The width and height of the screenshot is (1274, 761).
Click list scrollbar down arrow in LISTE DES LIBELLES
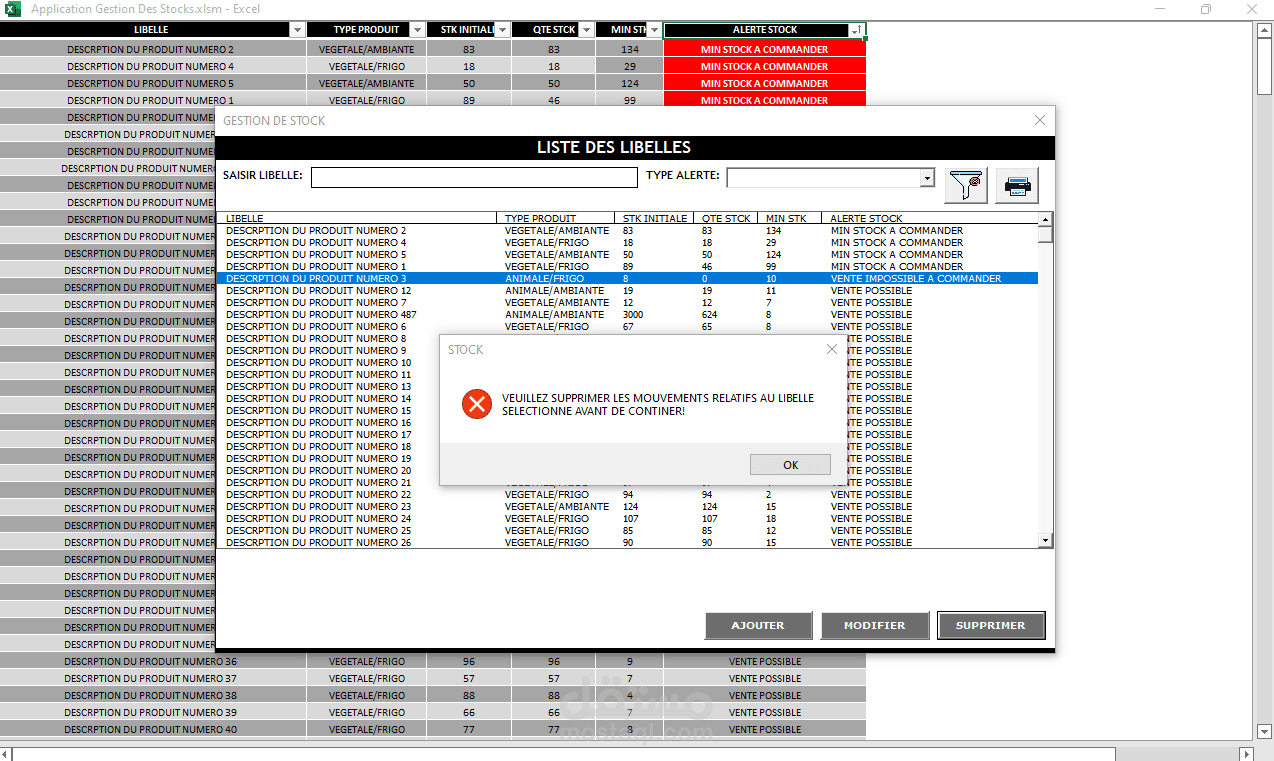coord(1046,541)
